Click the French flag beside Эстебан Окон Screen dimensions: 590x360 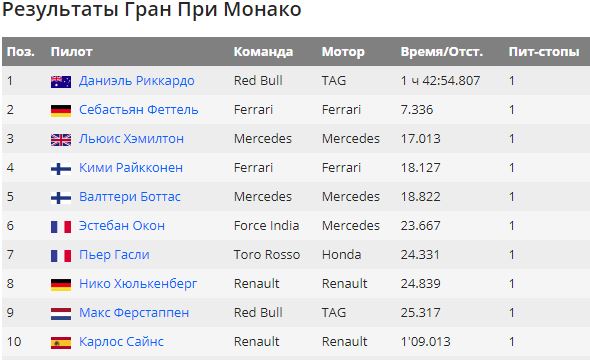pos(61,226)
